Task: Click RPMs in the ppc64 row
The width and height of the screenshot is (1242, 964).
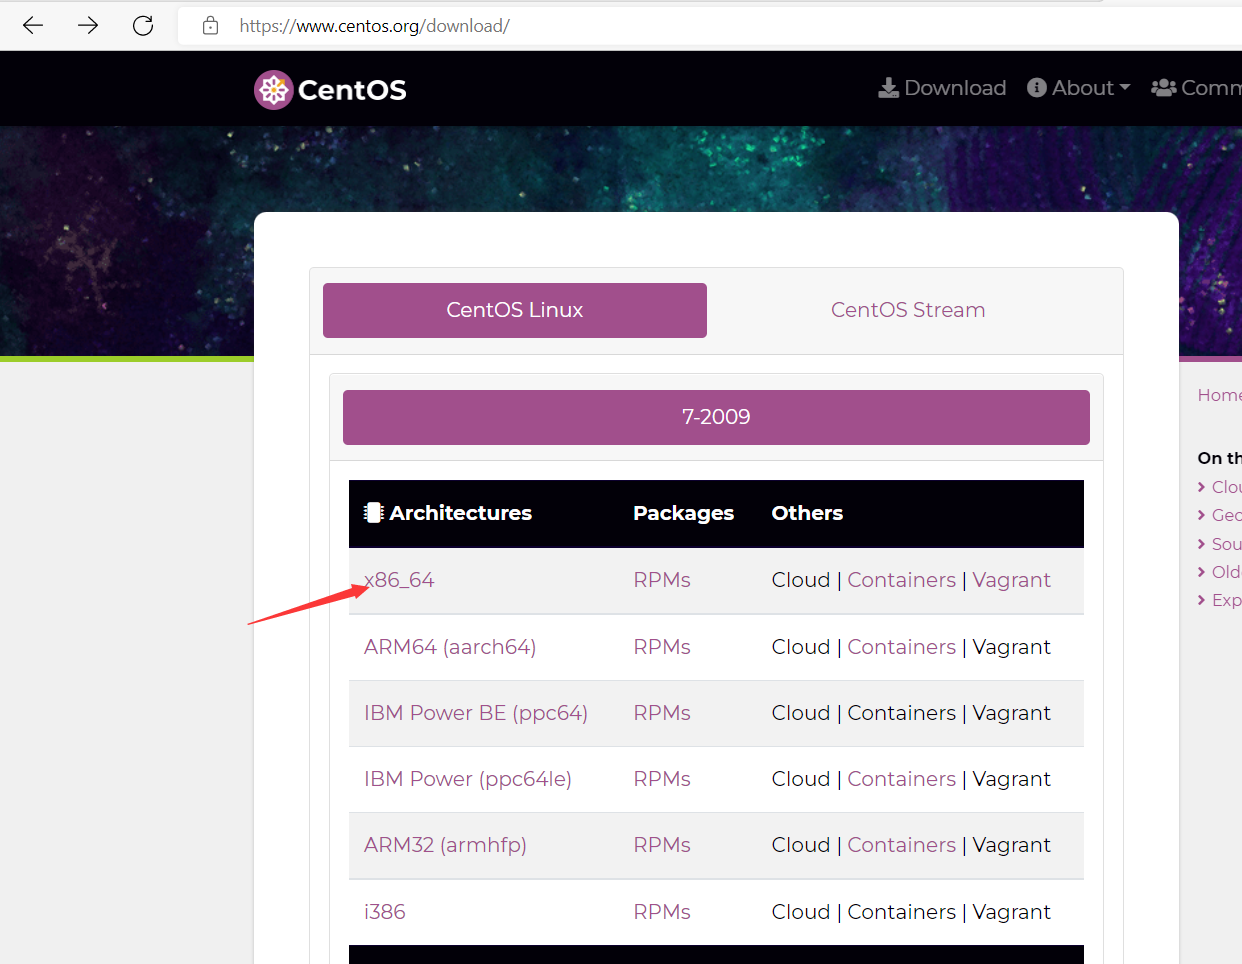Action: pos(662,713)
